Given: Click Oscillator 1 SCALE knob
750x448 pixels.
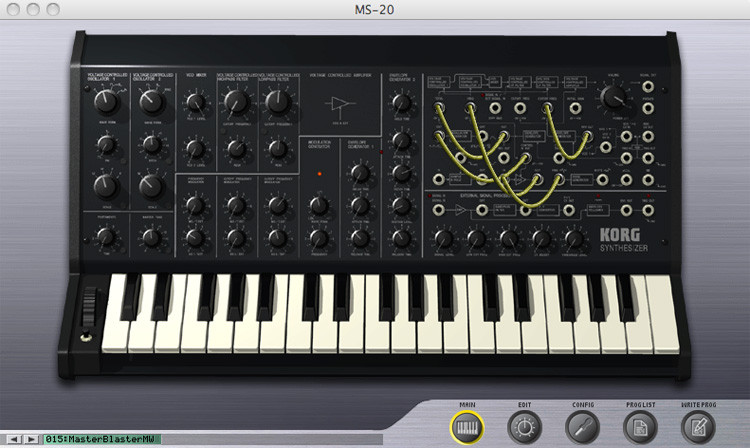Looking at the screenshot, I should (106, 186).
